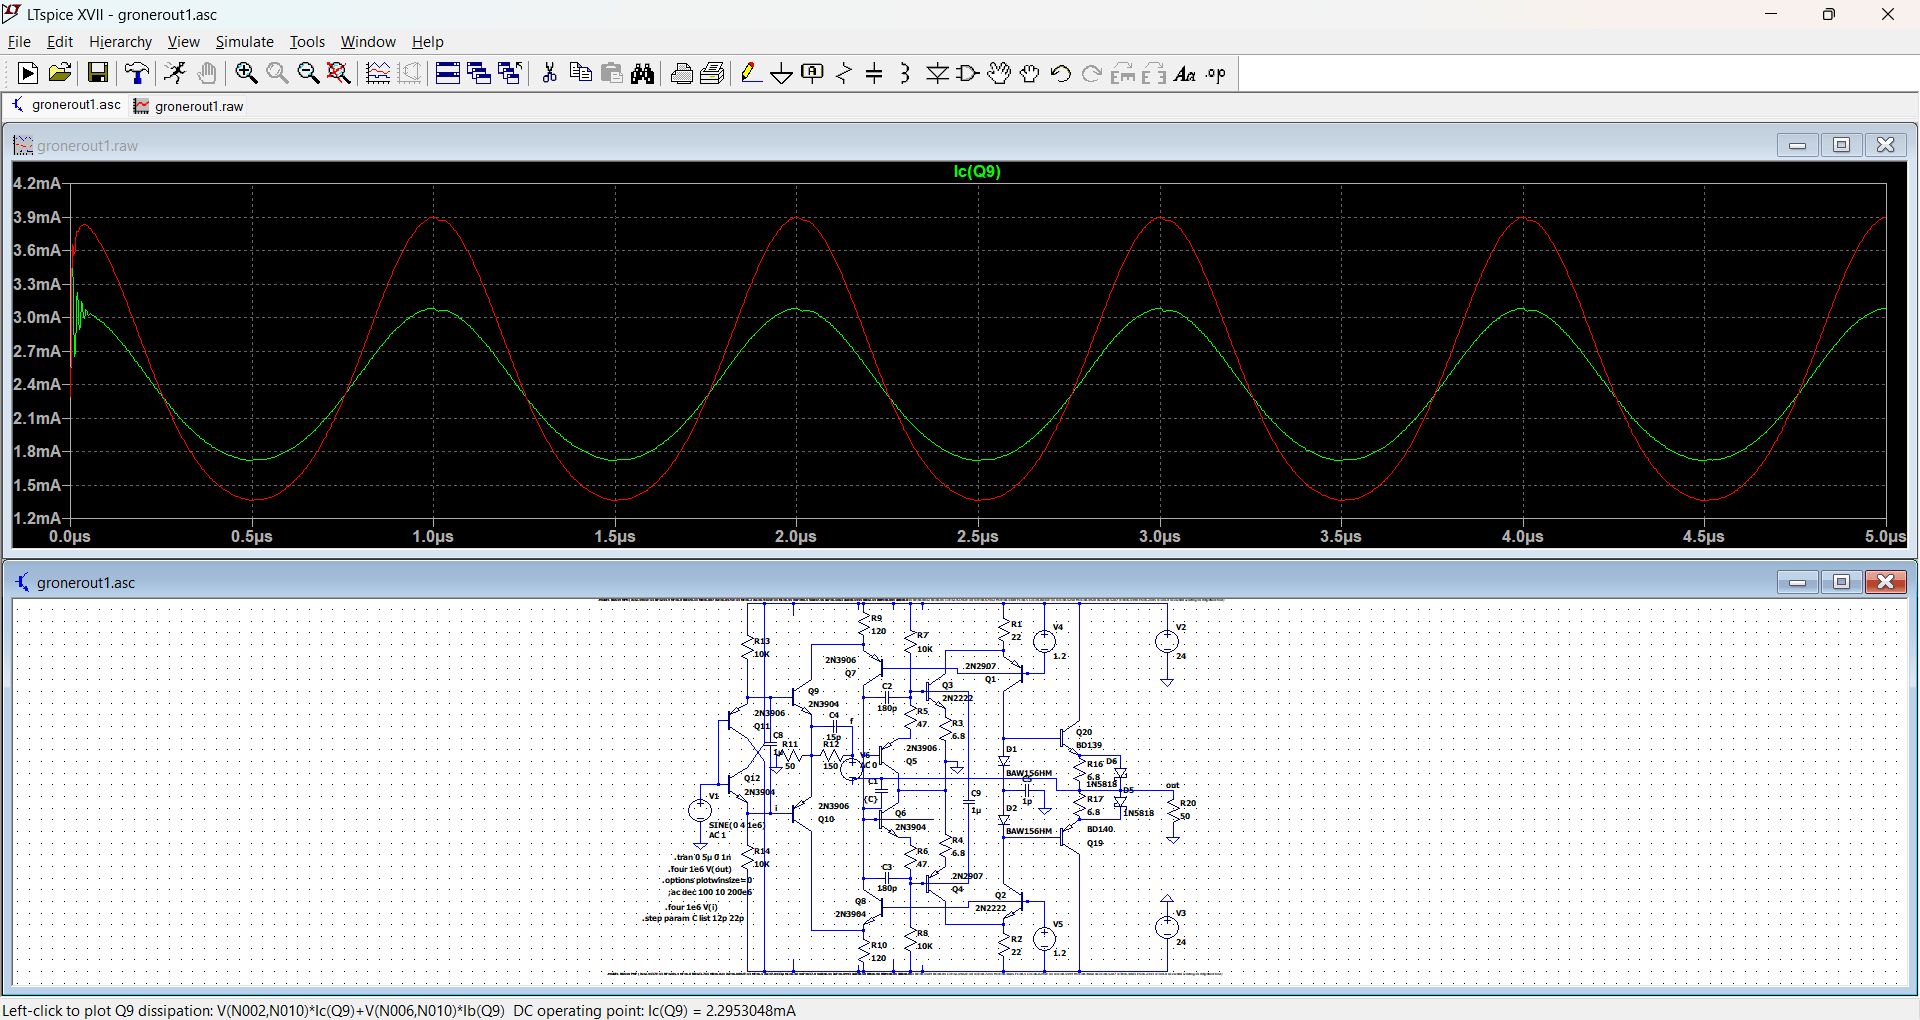Click the New Schematic toolbar icon
The image size is (1920, 1020).
[x=28, y=73]
